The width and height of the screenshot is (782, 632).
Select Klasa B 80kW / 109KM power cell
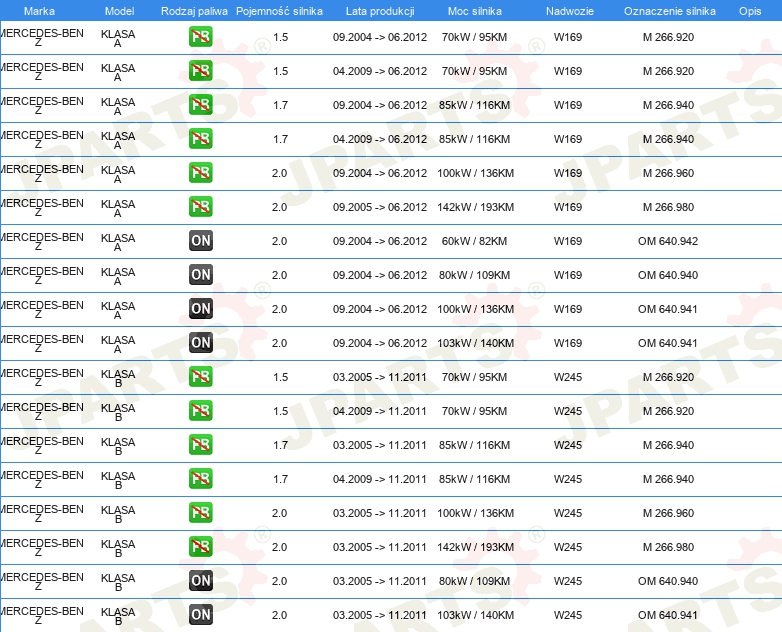pyautogui.click(x=474, y=581)
